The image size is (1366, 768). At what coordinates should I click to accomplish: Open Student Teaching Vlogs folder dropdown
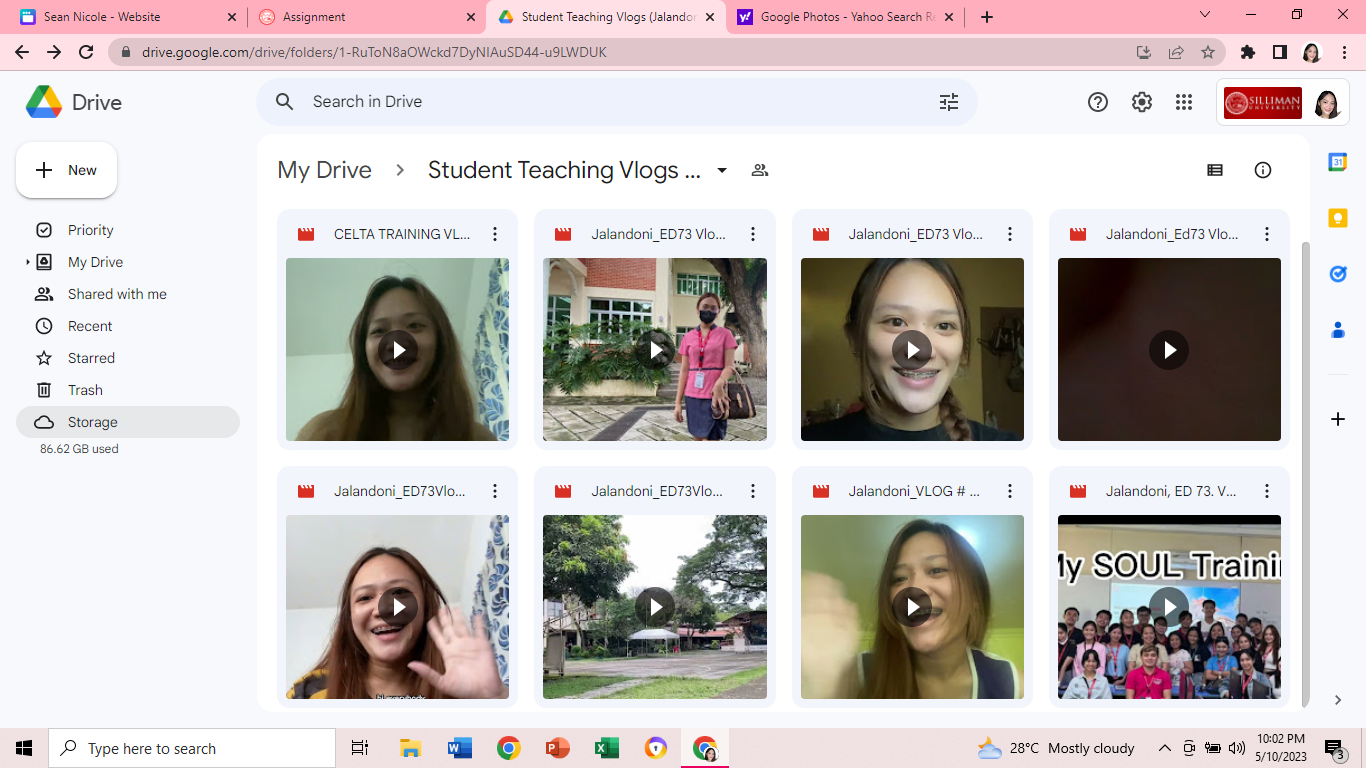coord(722,170)
